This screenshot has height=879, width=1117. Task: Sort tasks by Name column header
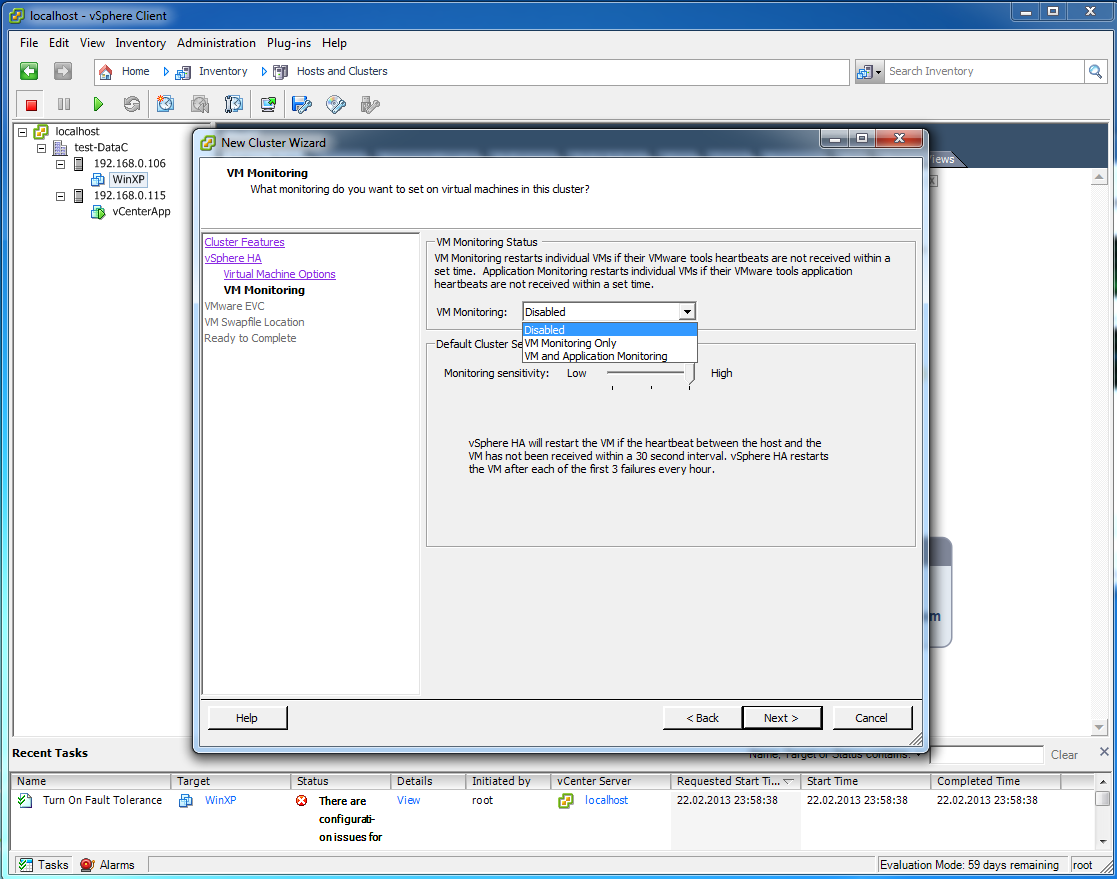coord(90,781)
